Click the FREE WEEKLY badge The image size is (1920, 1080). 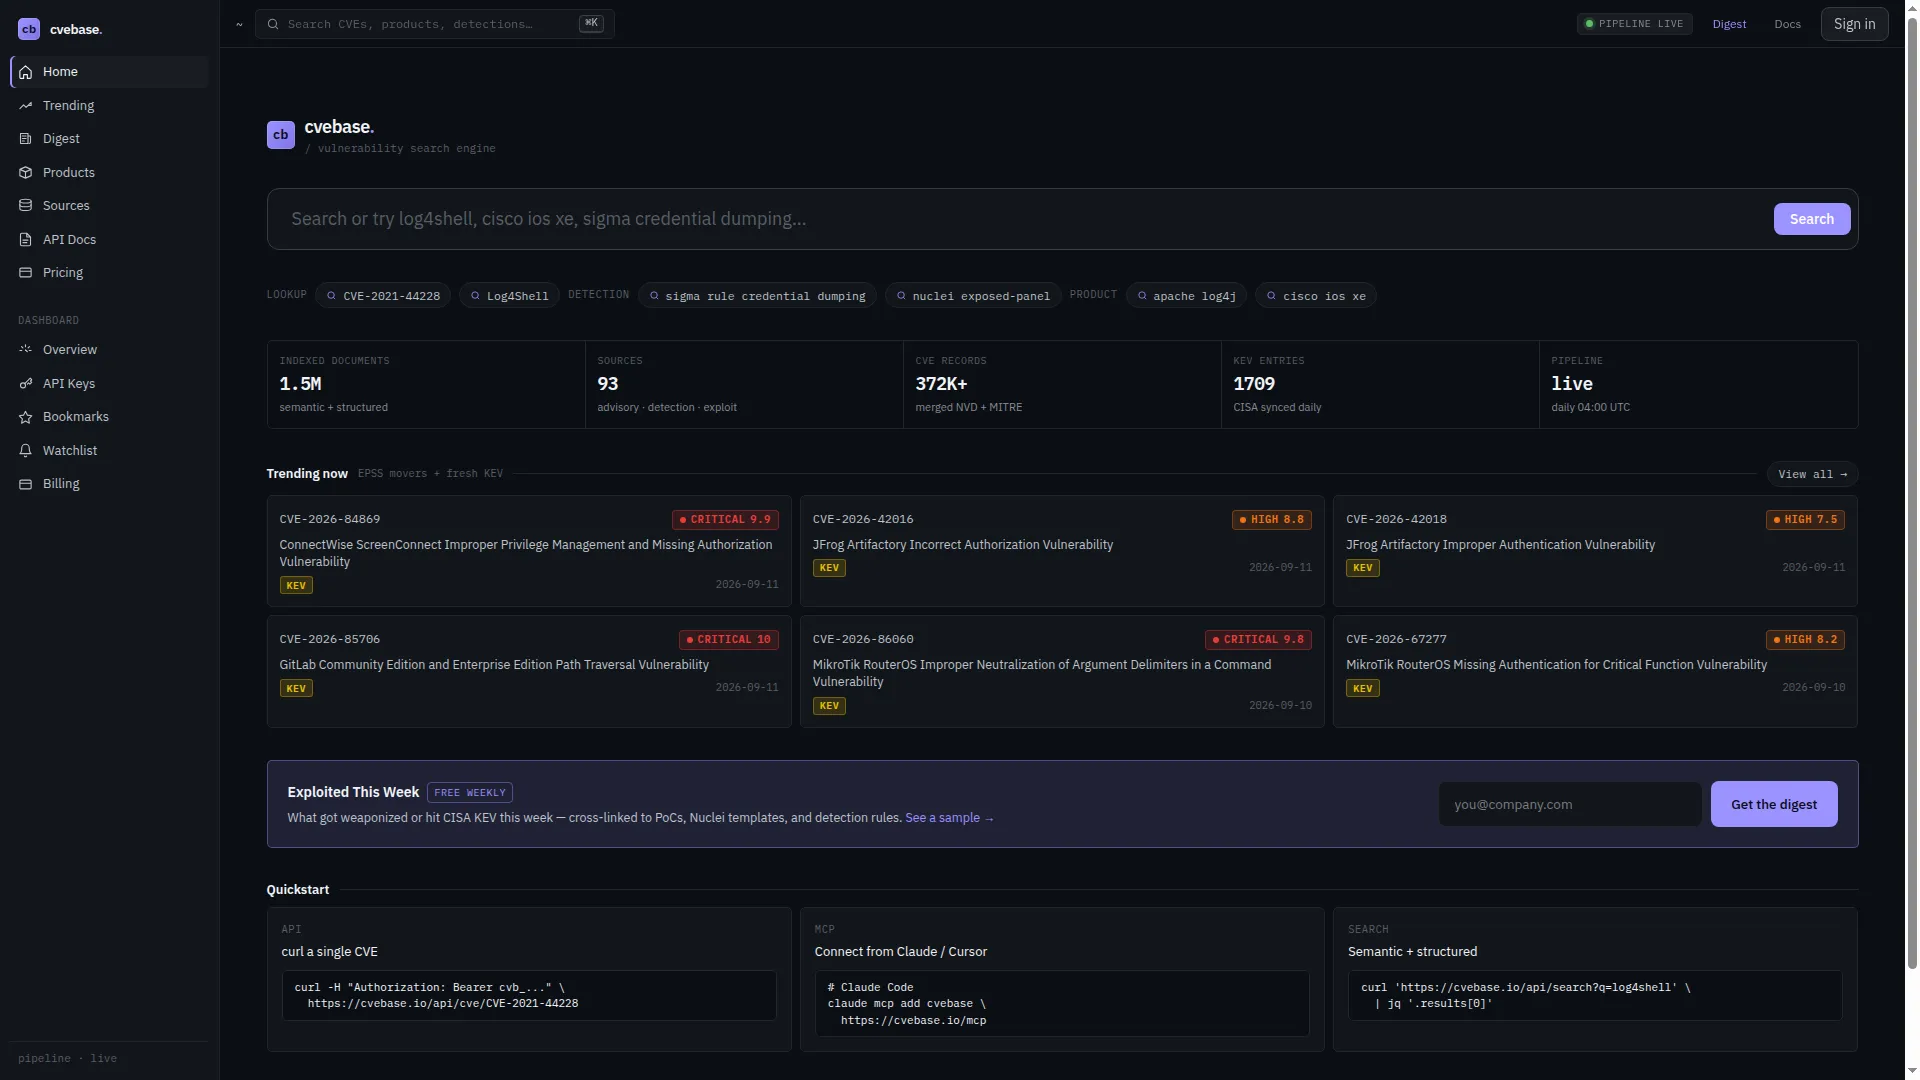pyautogui.click(x=470, y=793)
